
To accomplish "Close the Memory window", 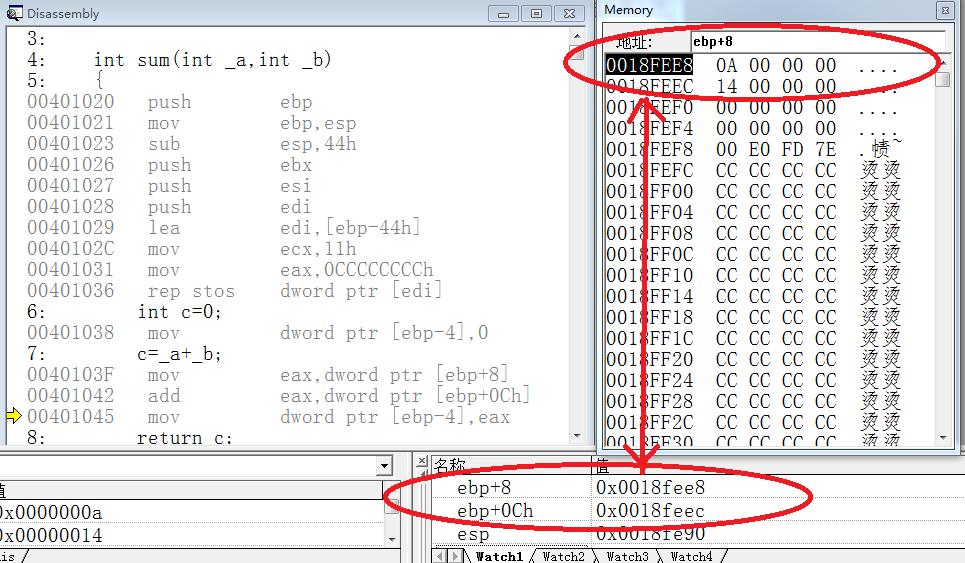I will (x=945, y=10).
